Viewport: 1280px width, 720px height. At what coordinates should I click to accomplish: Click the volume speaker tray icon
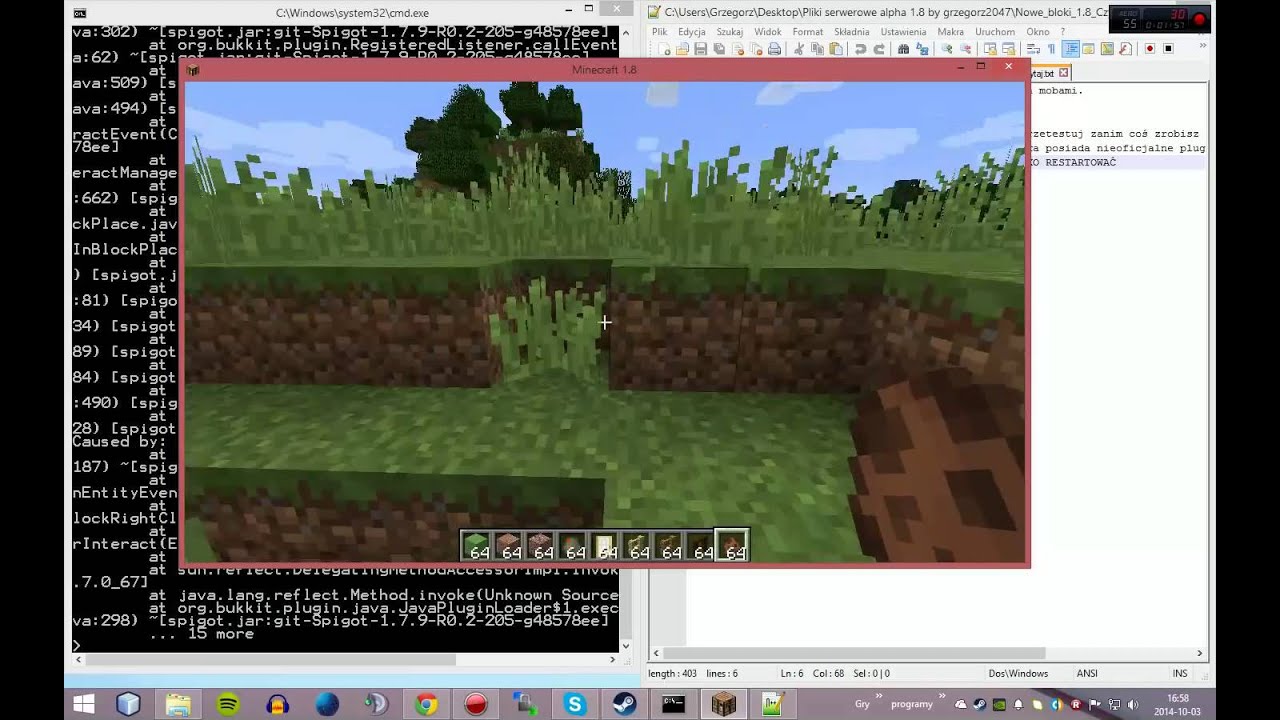tap(1133, 704)
